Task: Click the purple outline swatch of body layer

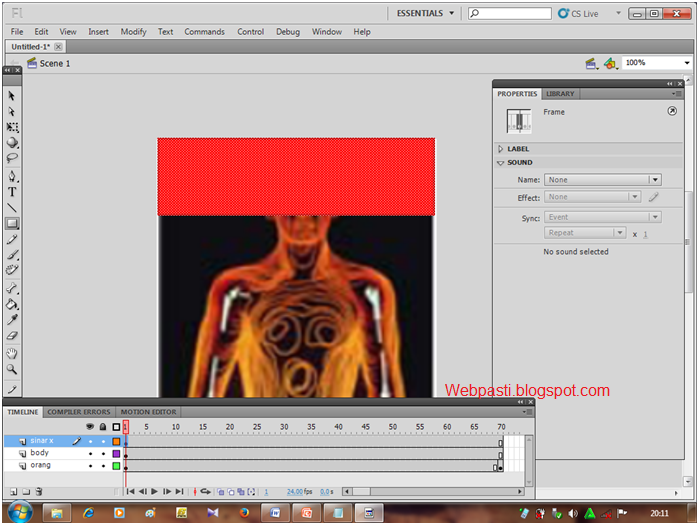Action: (116, 454)
